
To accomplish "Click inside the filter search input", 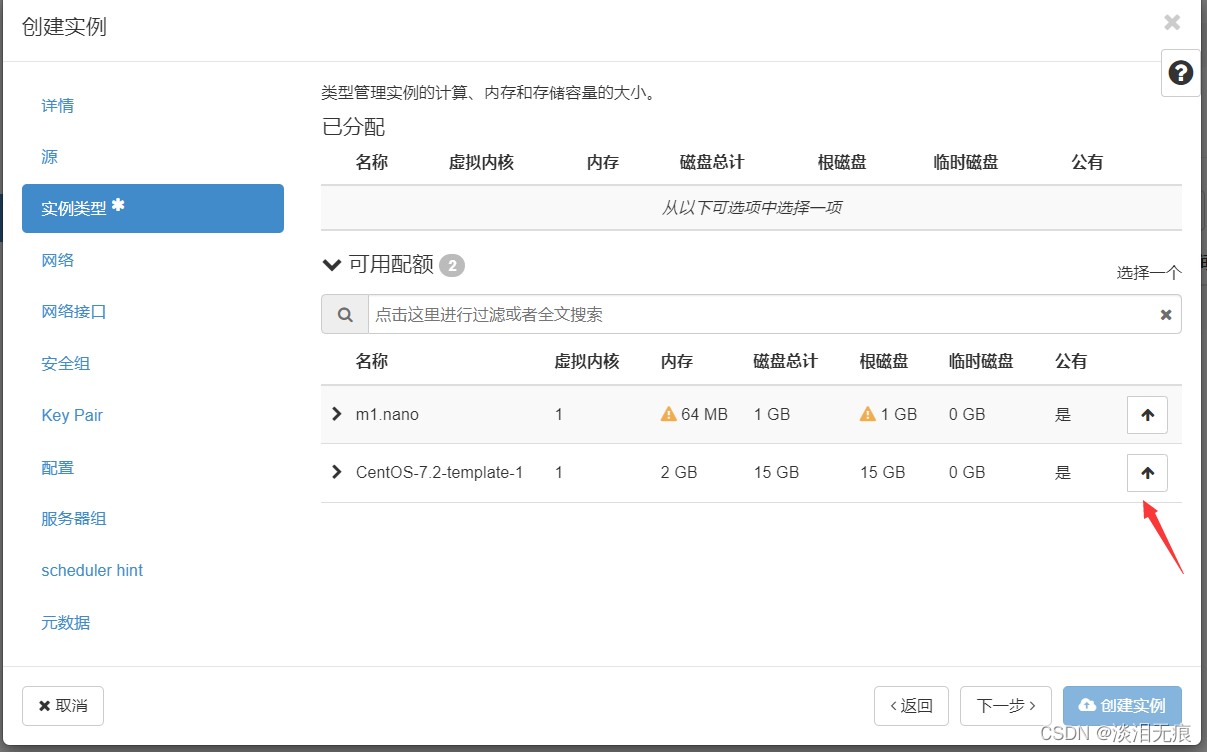I will tap(700, 314).
